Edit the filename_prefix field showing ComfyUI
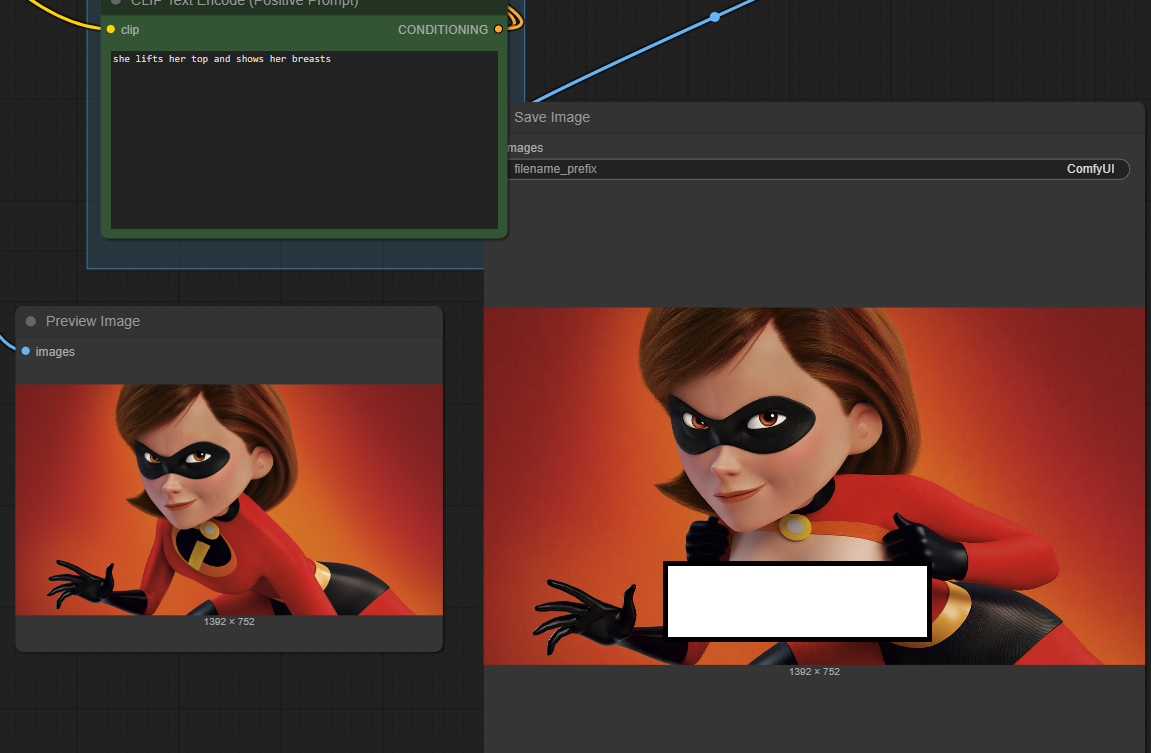Image resolution: width=1151 pixels, height=753 pixels. 817,169
